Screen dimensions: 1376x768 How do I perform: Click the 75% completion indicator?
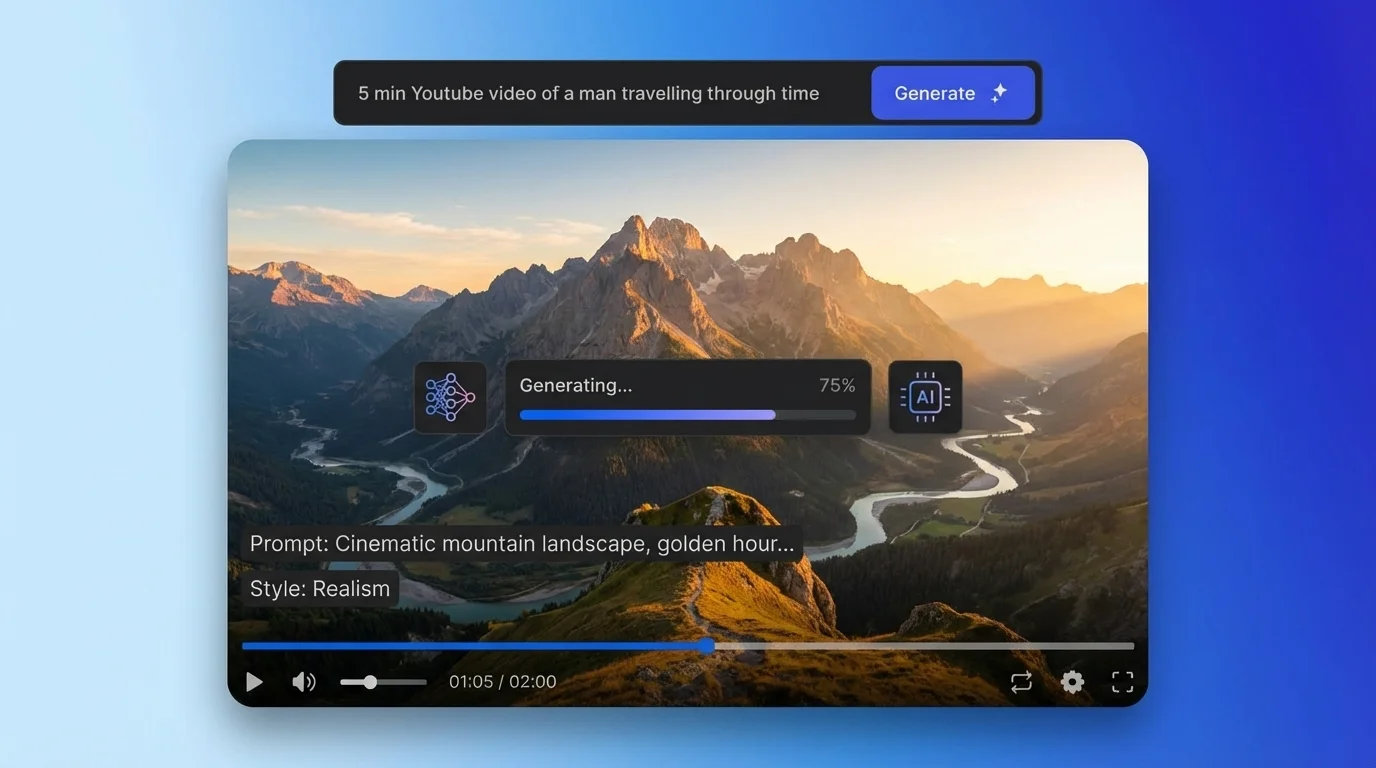[x=837, y=384]
